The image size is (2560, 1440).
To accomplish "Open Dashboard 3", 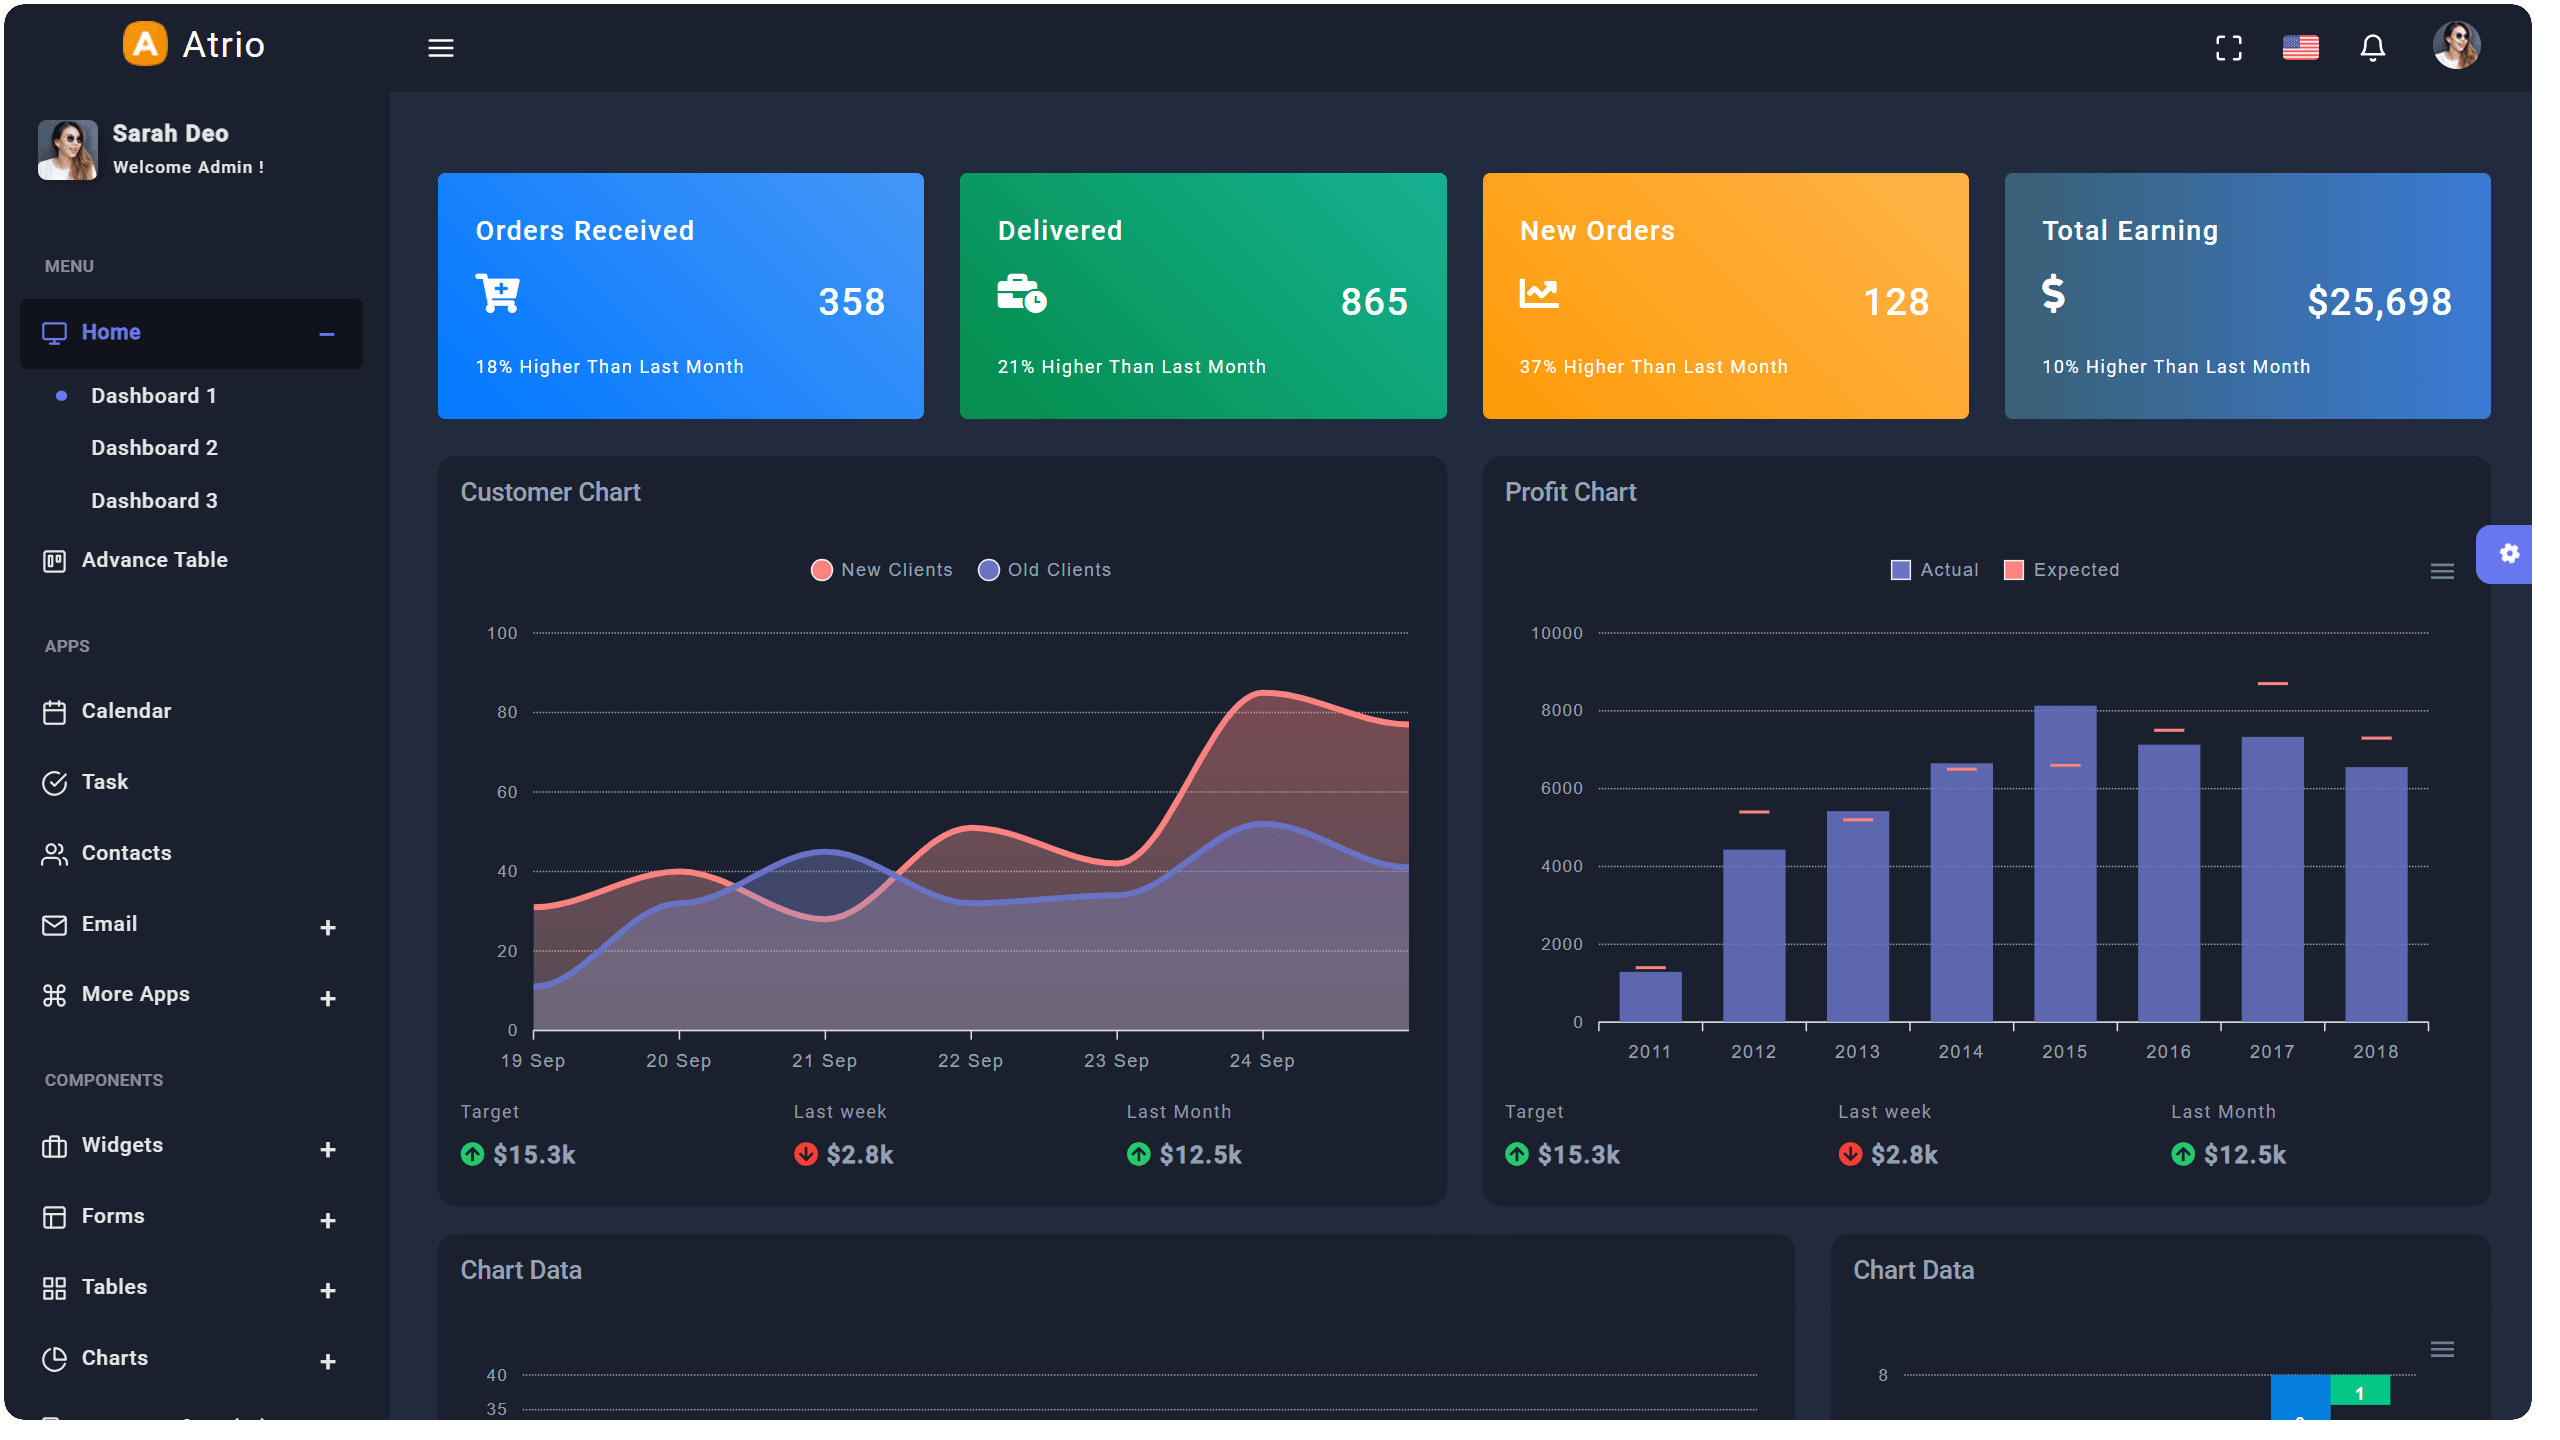I will 154,500.
